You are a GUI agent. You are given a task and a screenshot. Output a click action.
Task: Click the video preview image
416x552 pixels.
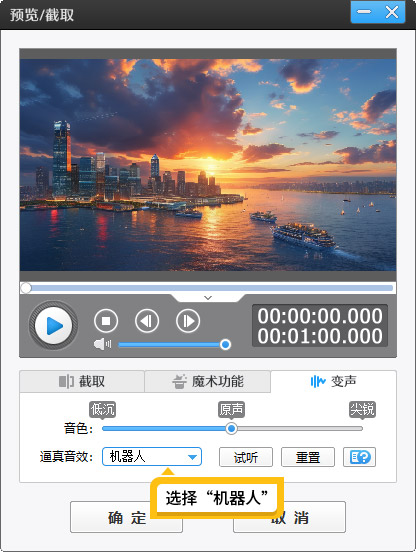pos(208,165)
